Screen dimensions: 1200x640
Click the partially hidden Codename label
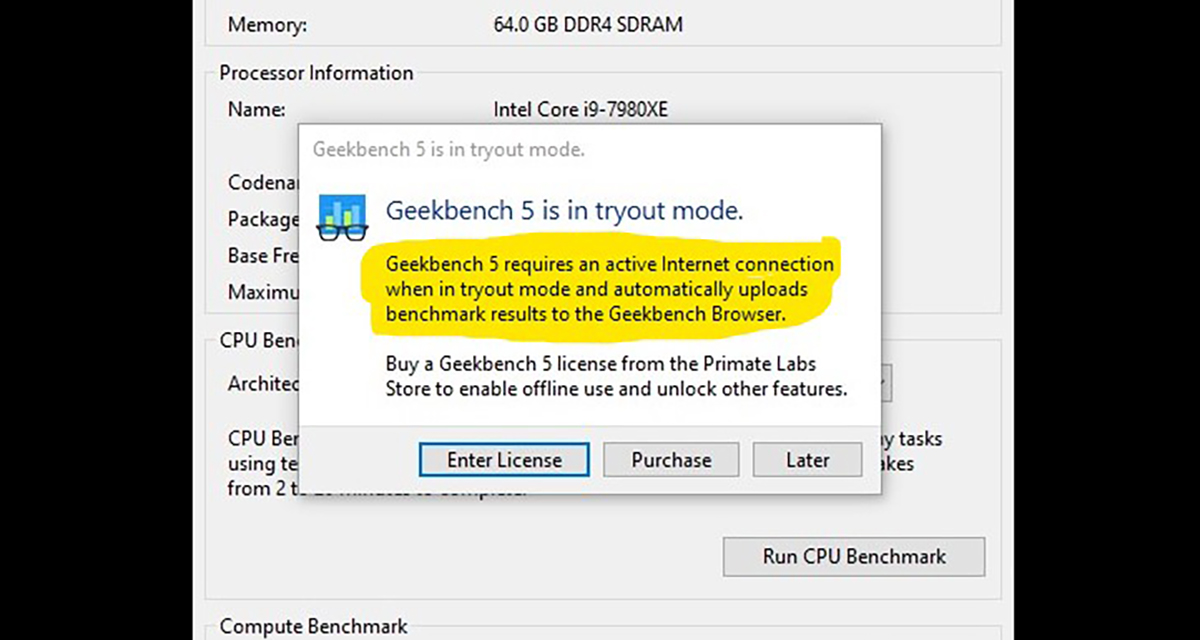pyautogui.click(x=263, y=183)
